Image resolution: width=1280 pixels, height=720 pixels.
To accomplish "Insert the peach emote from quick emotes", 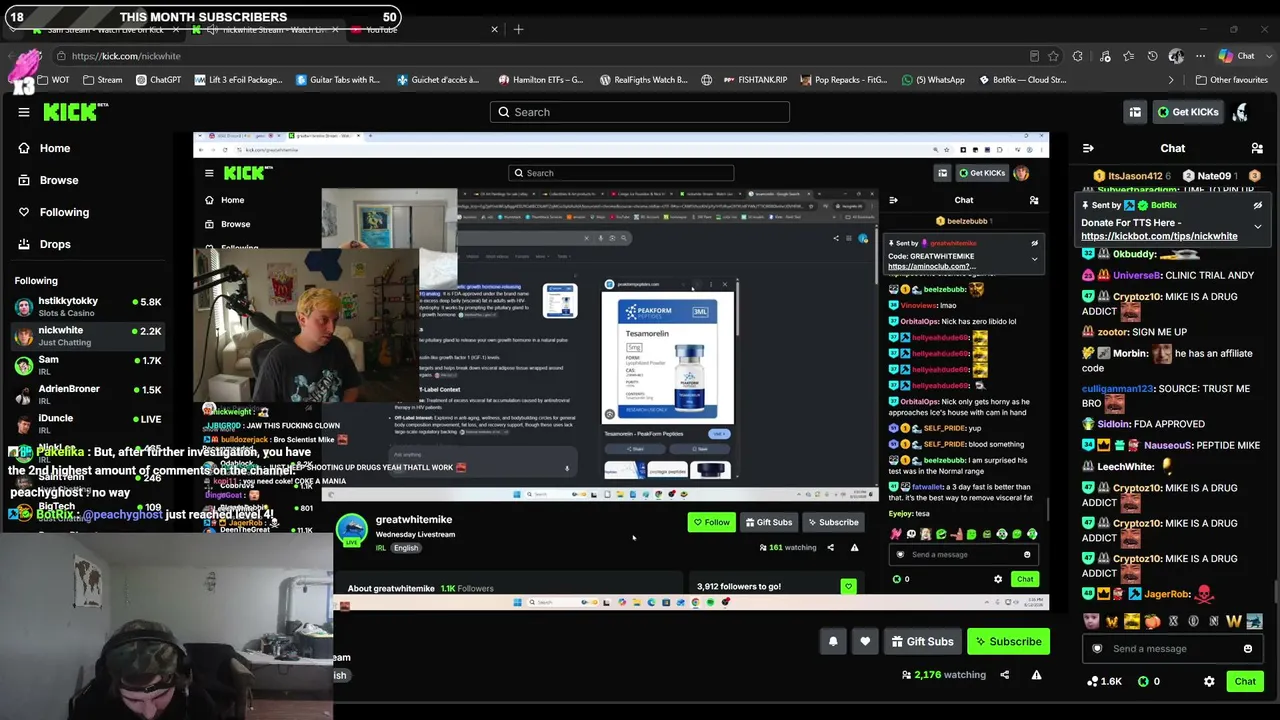I will click(x=1153, y=622).
